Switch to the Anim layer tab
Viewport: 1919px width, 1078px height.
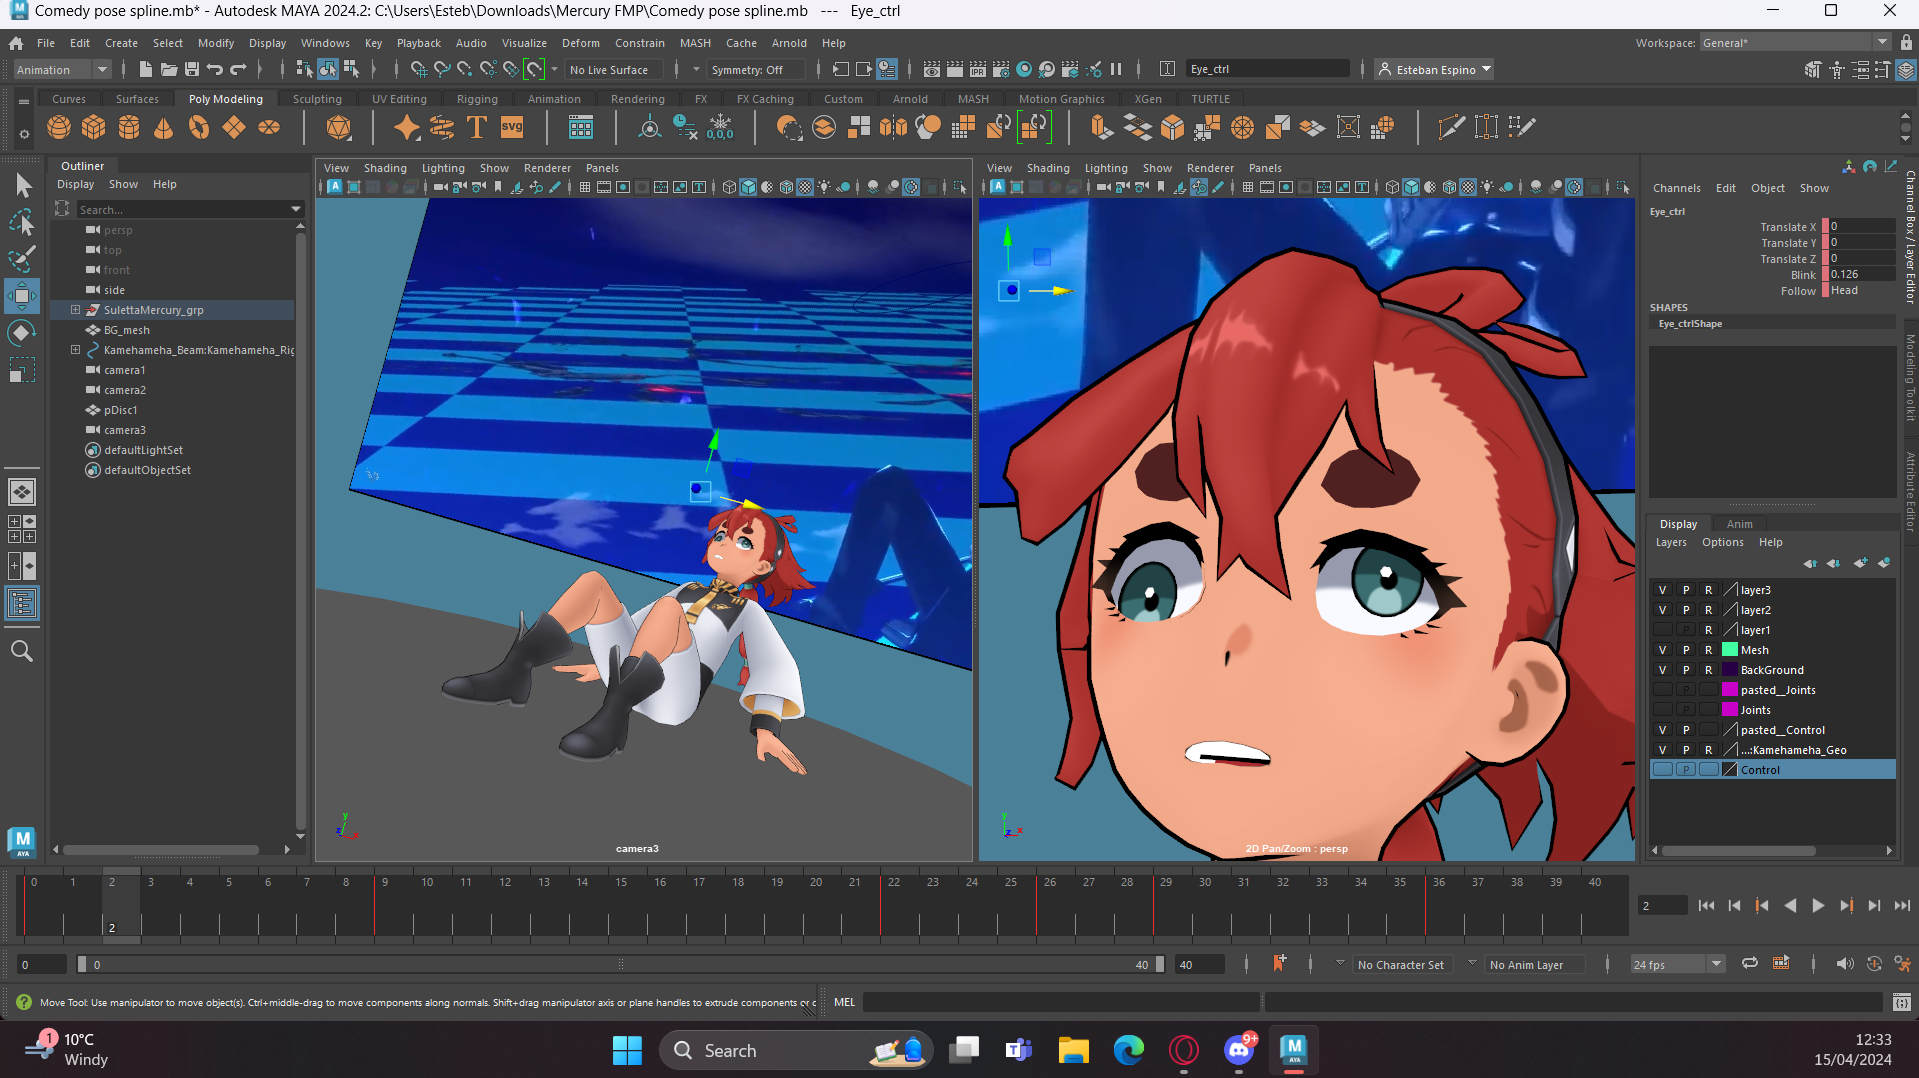[1739, 524]
